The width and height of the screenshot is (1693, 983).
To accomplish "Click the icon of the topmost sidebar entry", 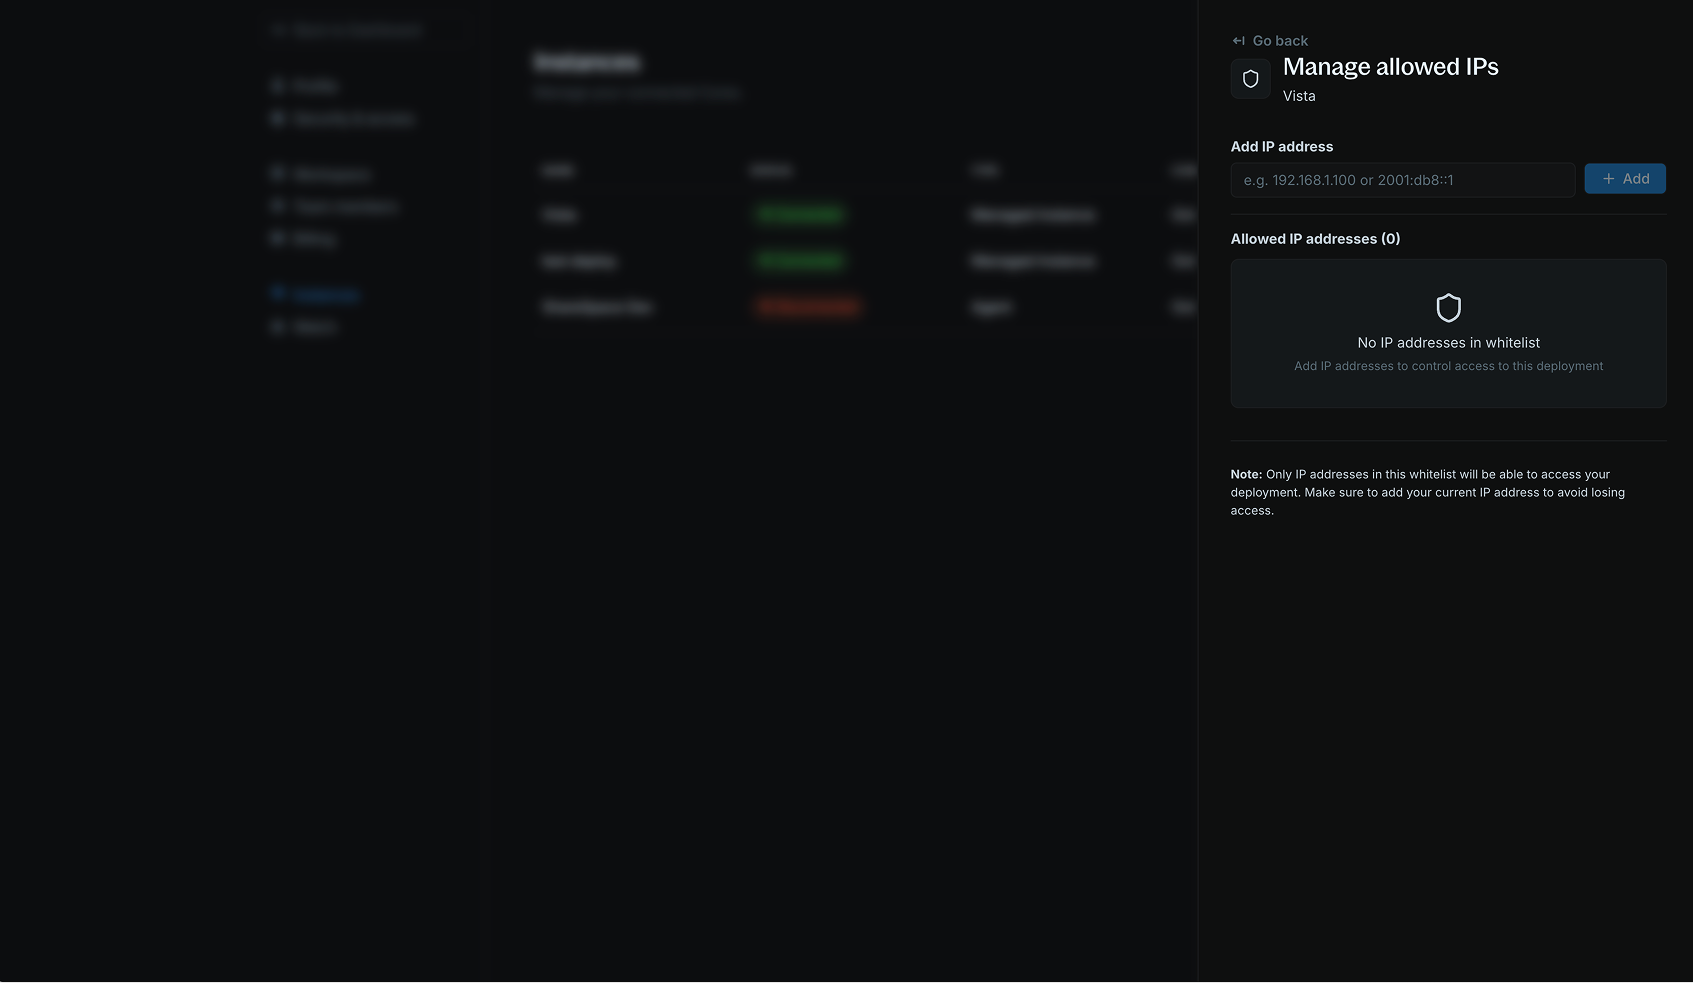I will point(278,85).
